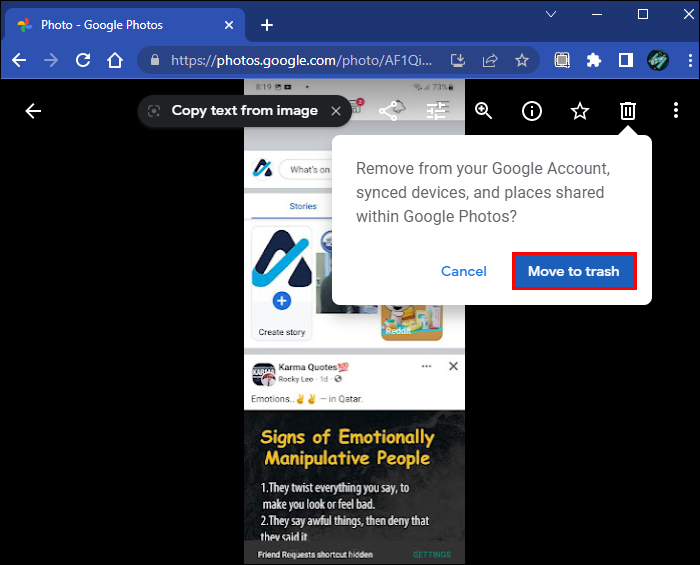Screen dimensions: 700x565
Task: Click the Reddit story thumbnail
Action: (412, 322)
